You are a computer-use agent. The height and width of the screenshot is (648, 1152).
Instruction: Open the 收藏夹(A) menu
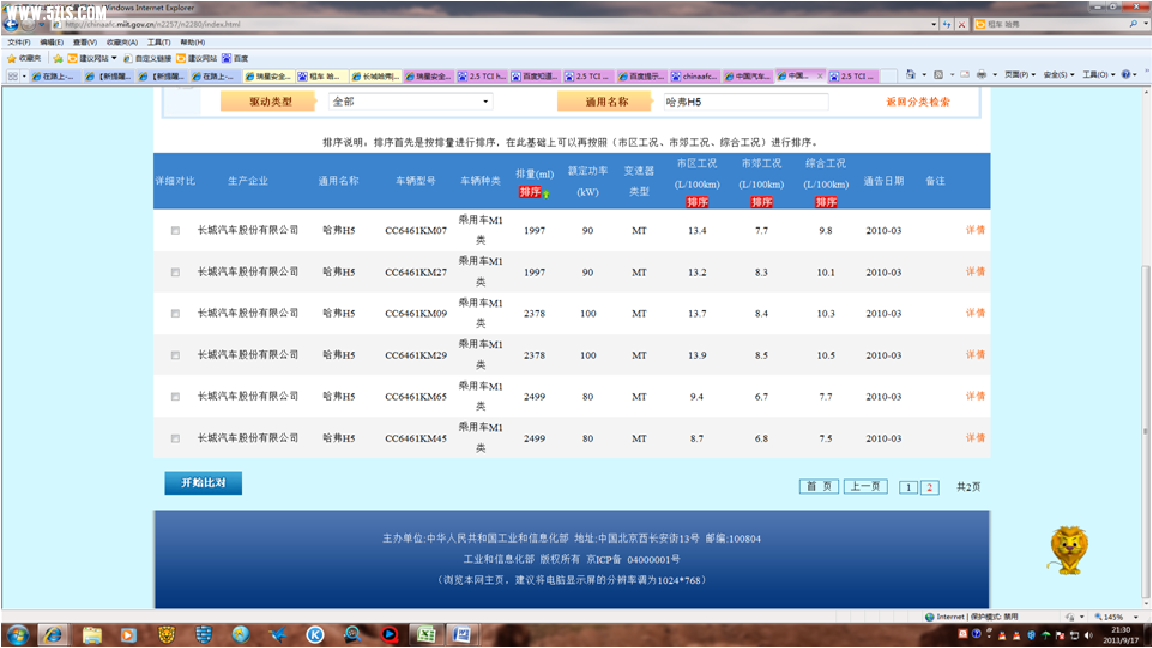122,42
